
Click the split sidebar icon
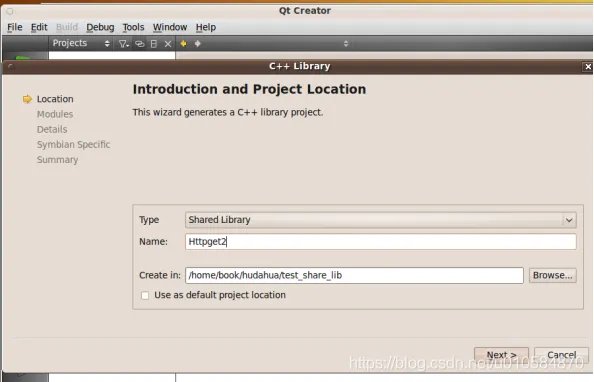click(x=153, y=44)
